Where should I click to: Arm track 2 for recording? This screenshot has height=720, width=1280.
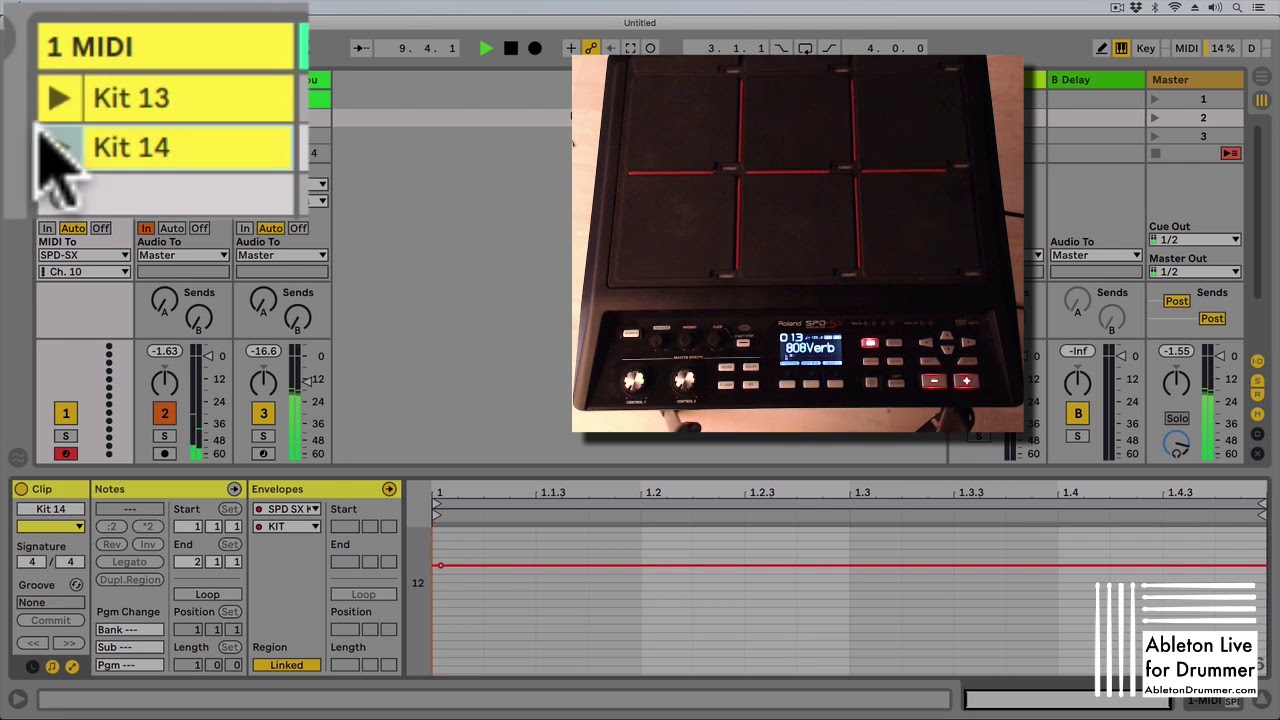click(165, 454)
